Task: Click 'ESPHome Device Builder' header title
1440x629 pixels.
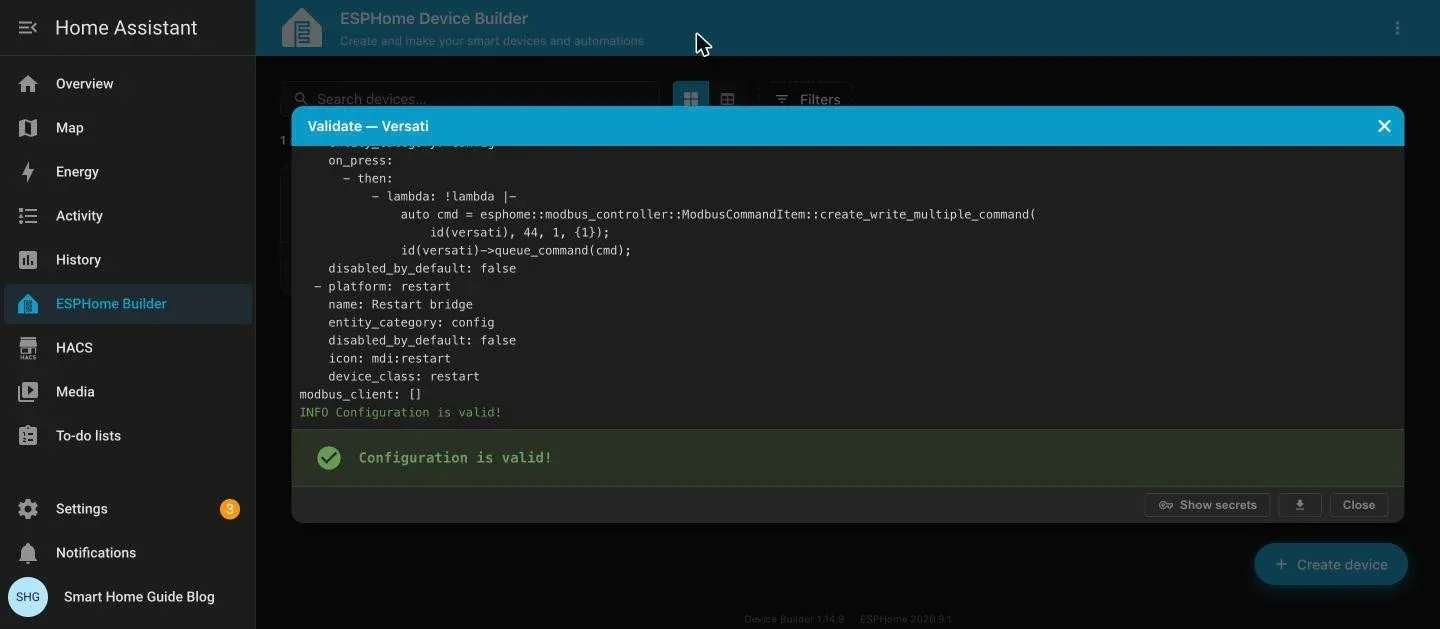Action: point(434,18)
